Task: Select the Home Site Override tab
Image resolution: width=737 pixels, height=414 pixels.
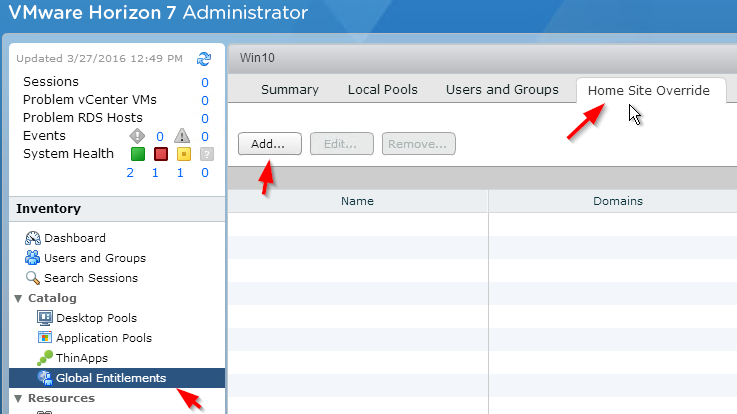Action: coord(649,90)
